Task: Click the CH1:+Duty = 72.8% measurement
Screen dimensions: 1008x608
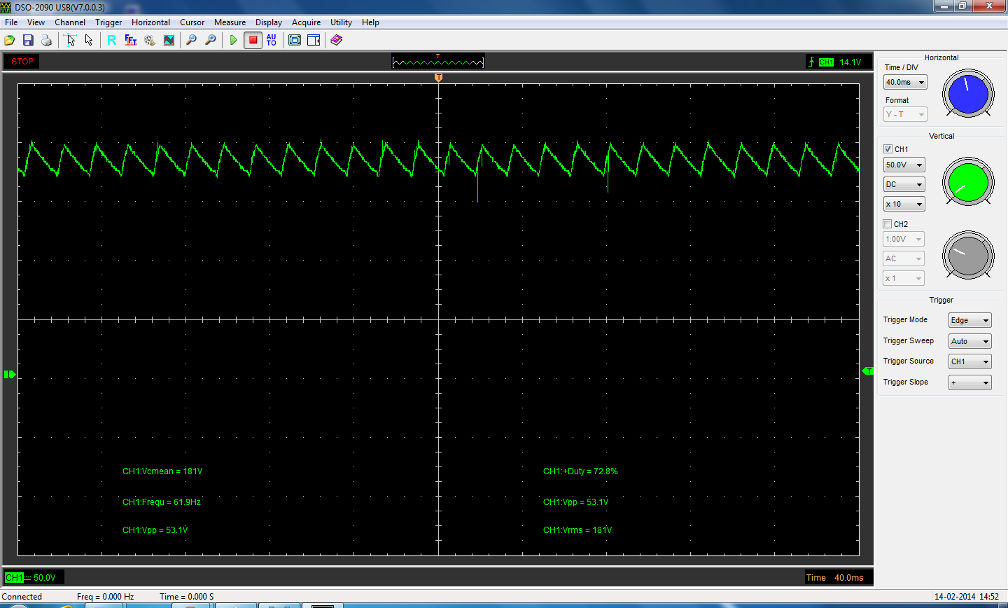Action: pyautogui.click(x=580, y=471)
